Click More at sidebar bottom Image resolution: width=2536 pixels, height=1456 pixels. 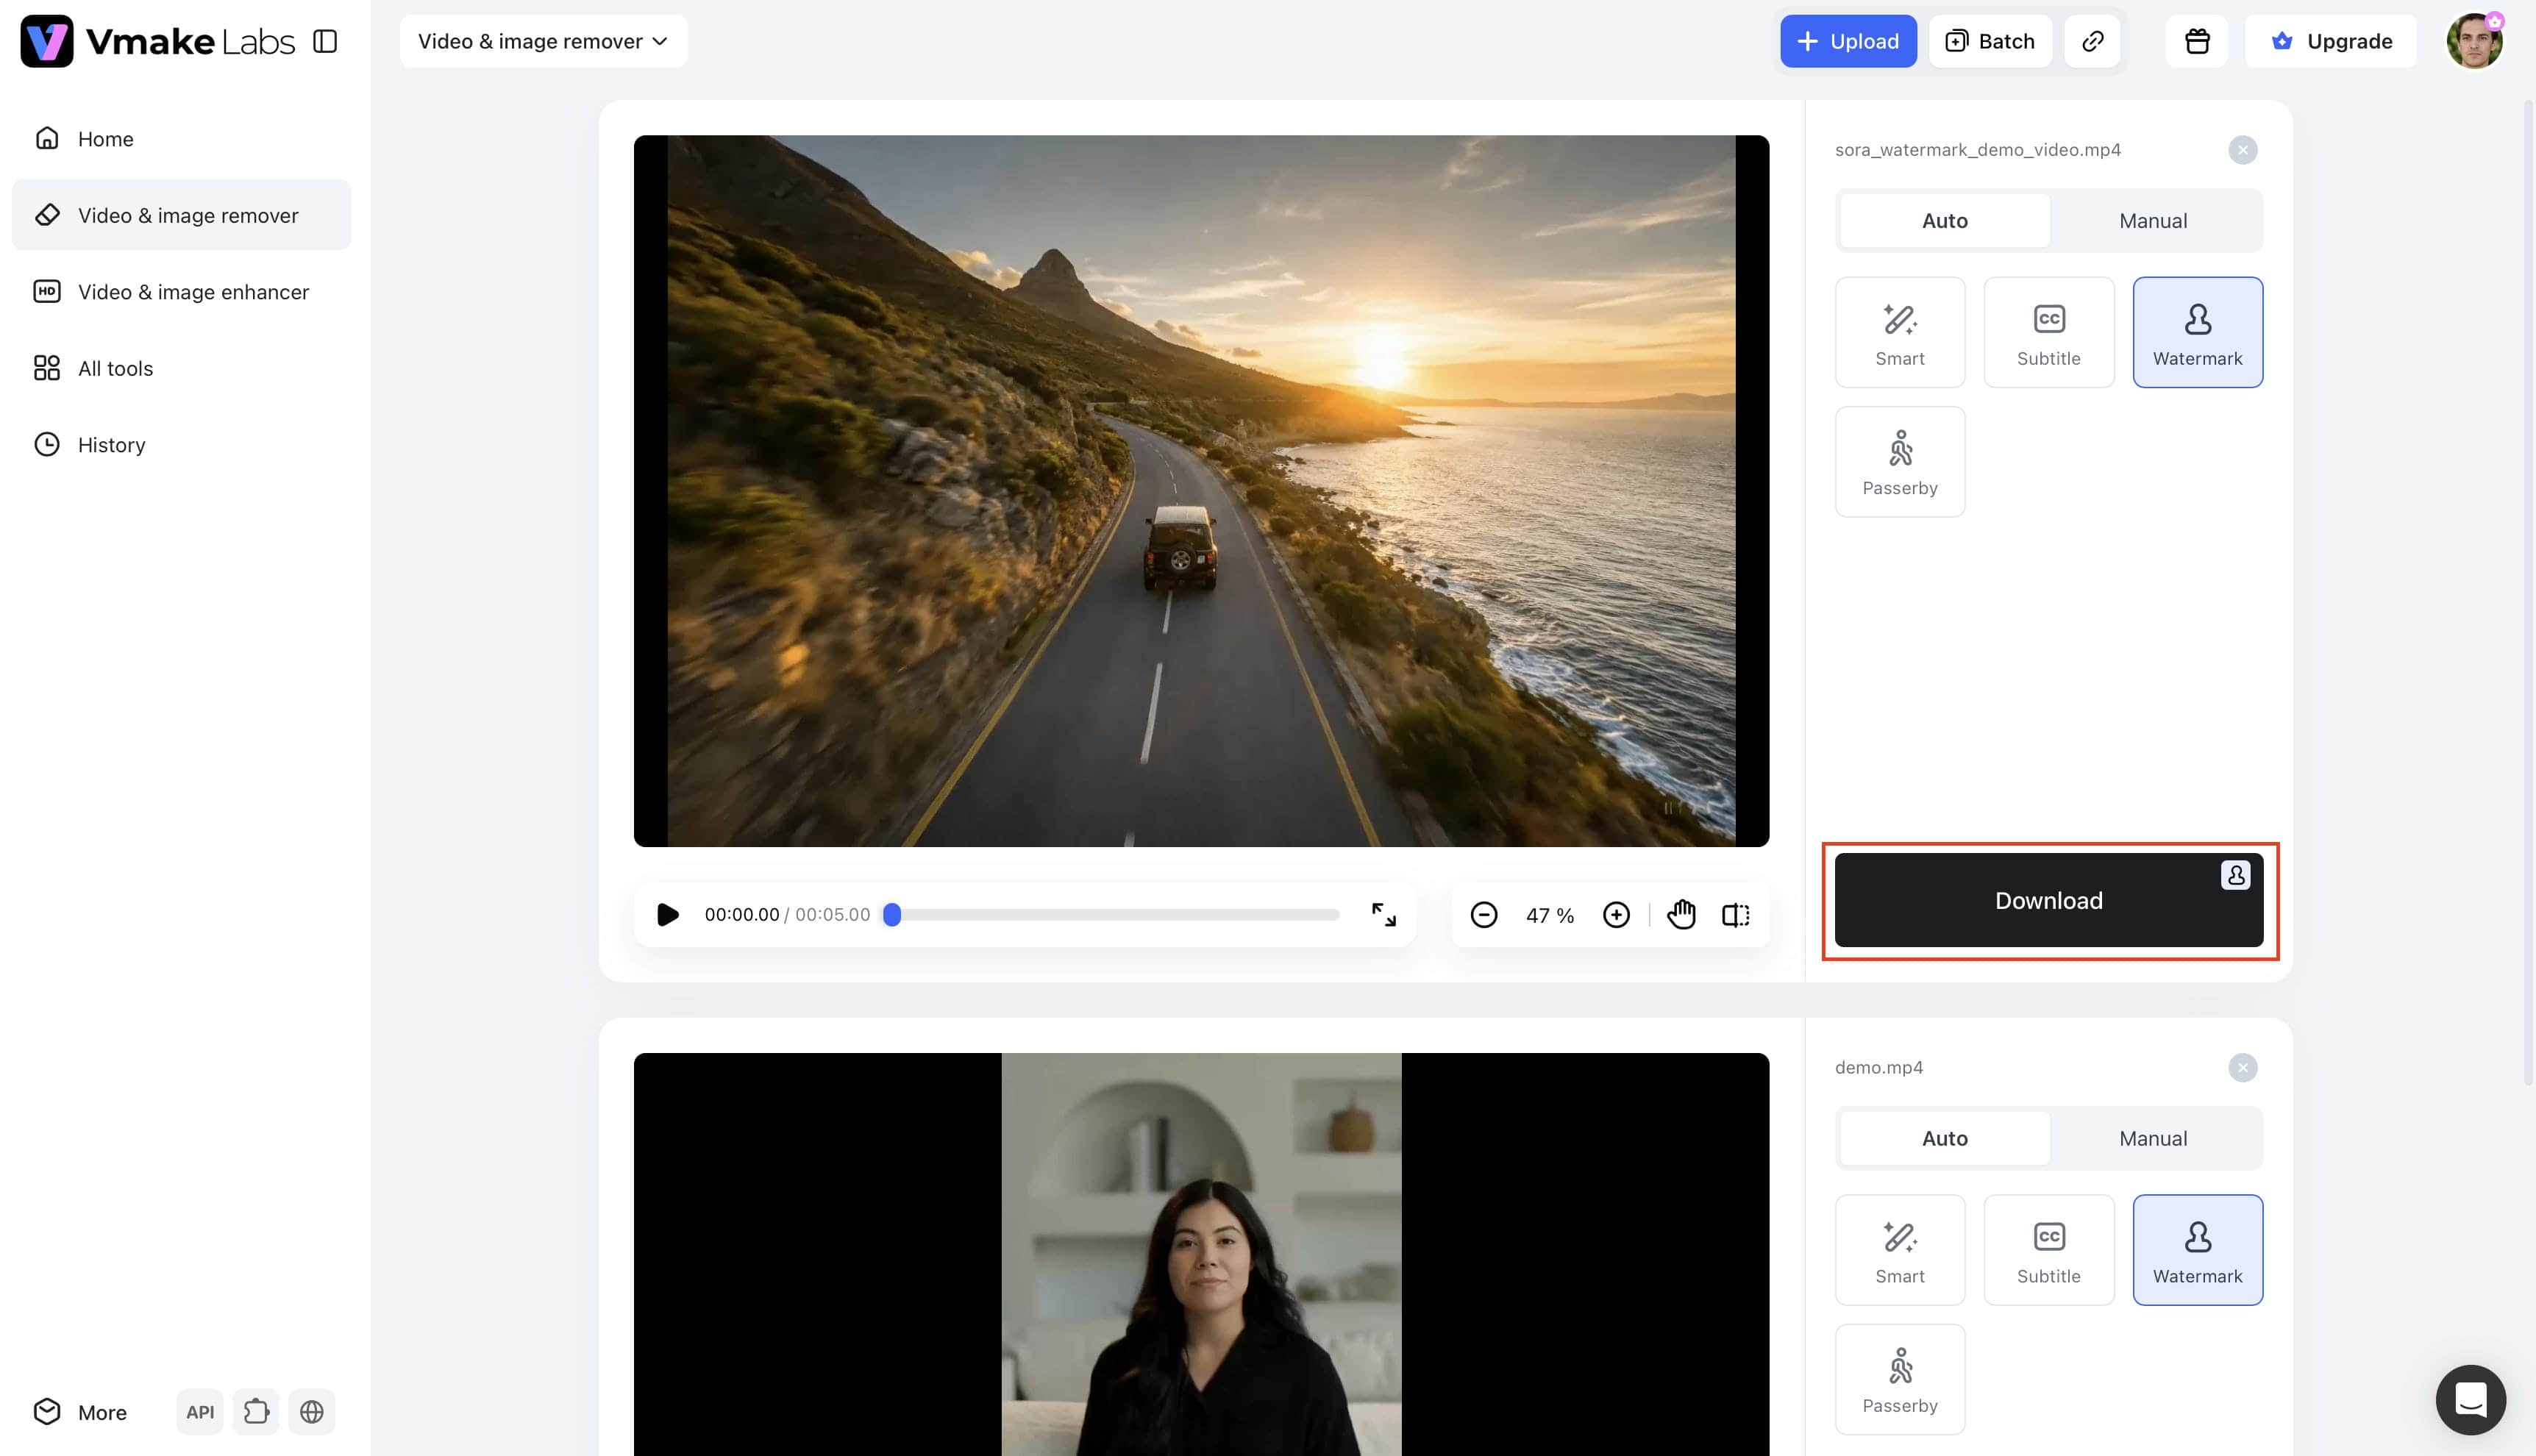[x=80, y=1412]
